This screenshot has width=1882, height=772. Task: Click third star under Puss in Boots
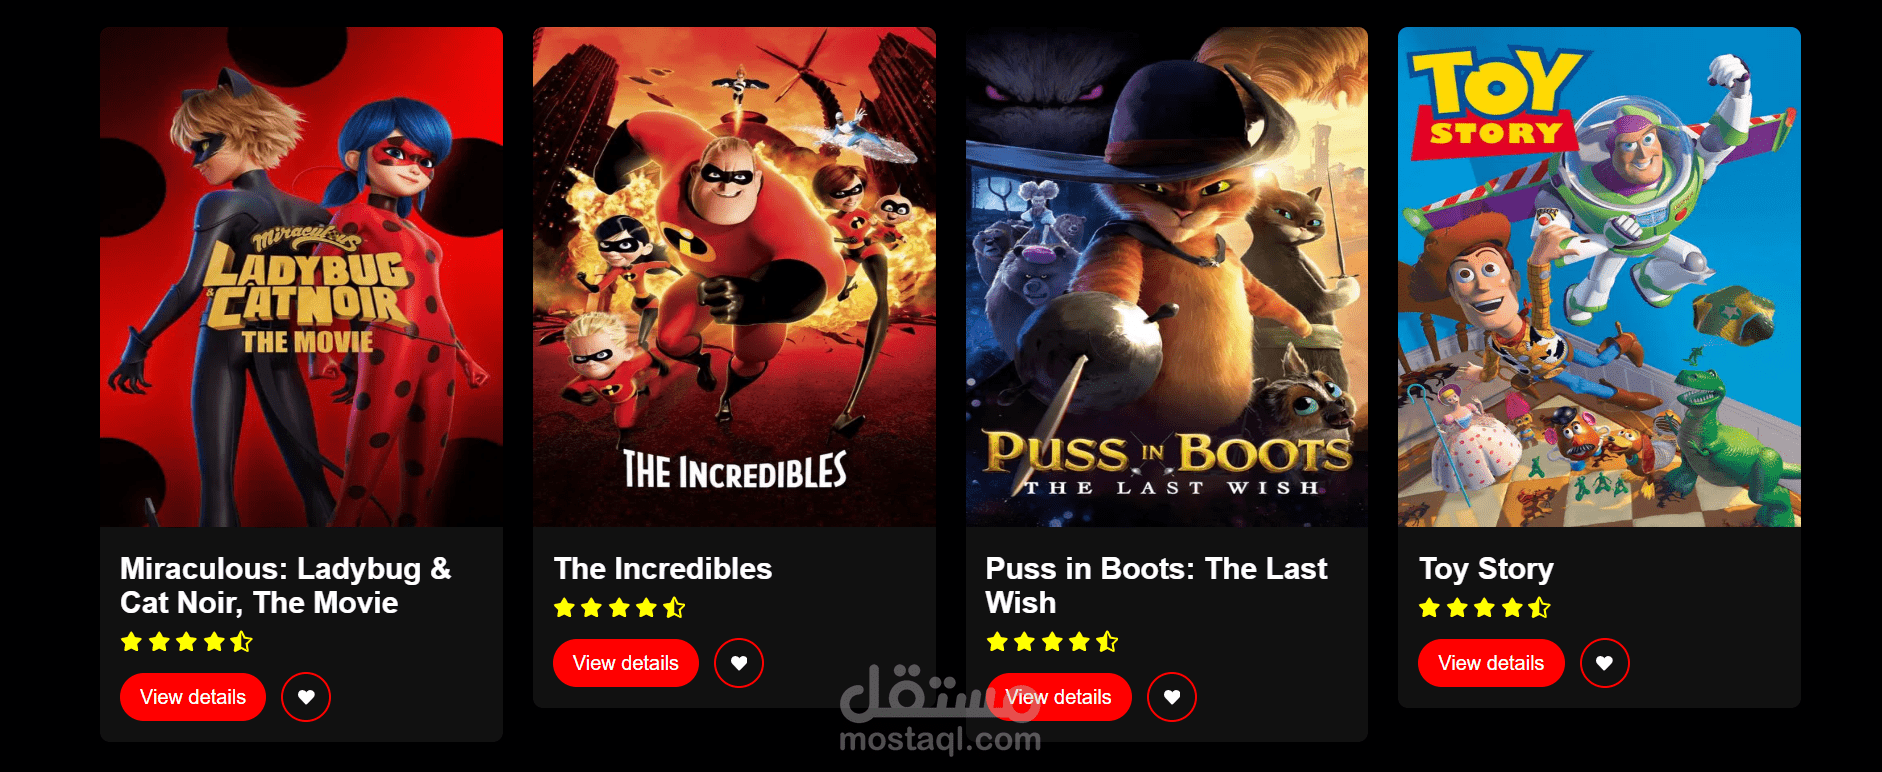1052,642
